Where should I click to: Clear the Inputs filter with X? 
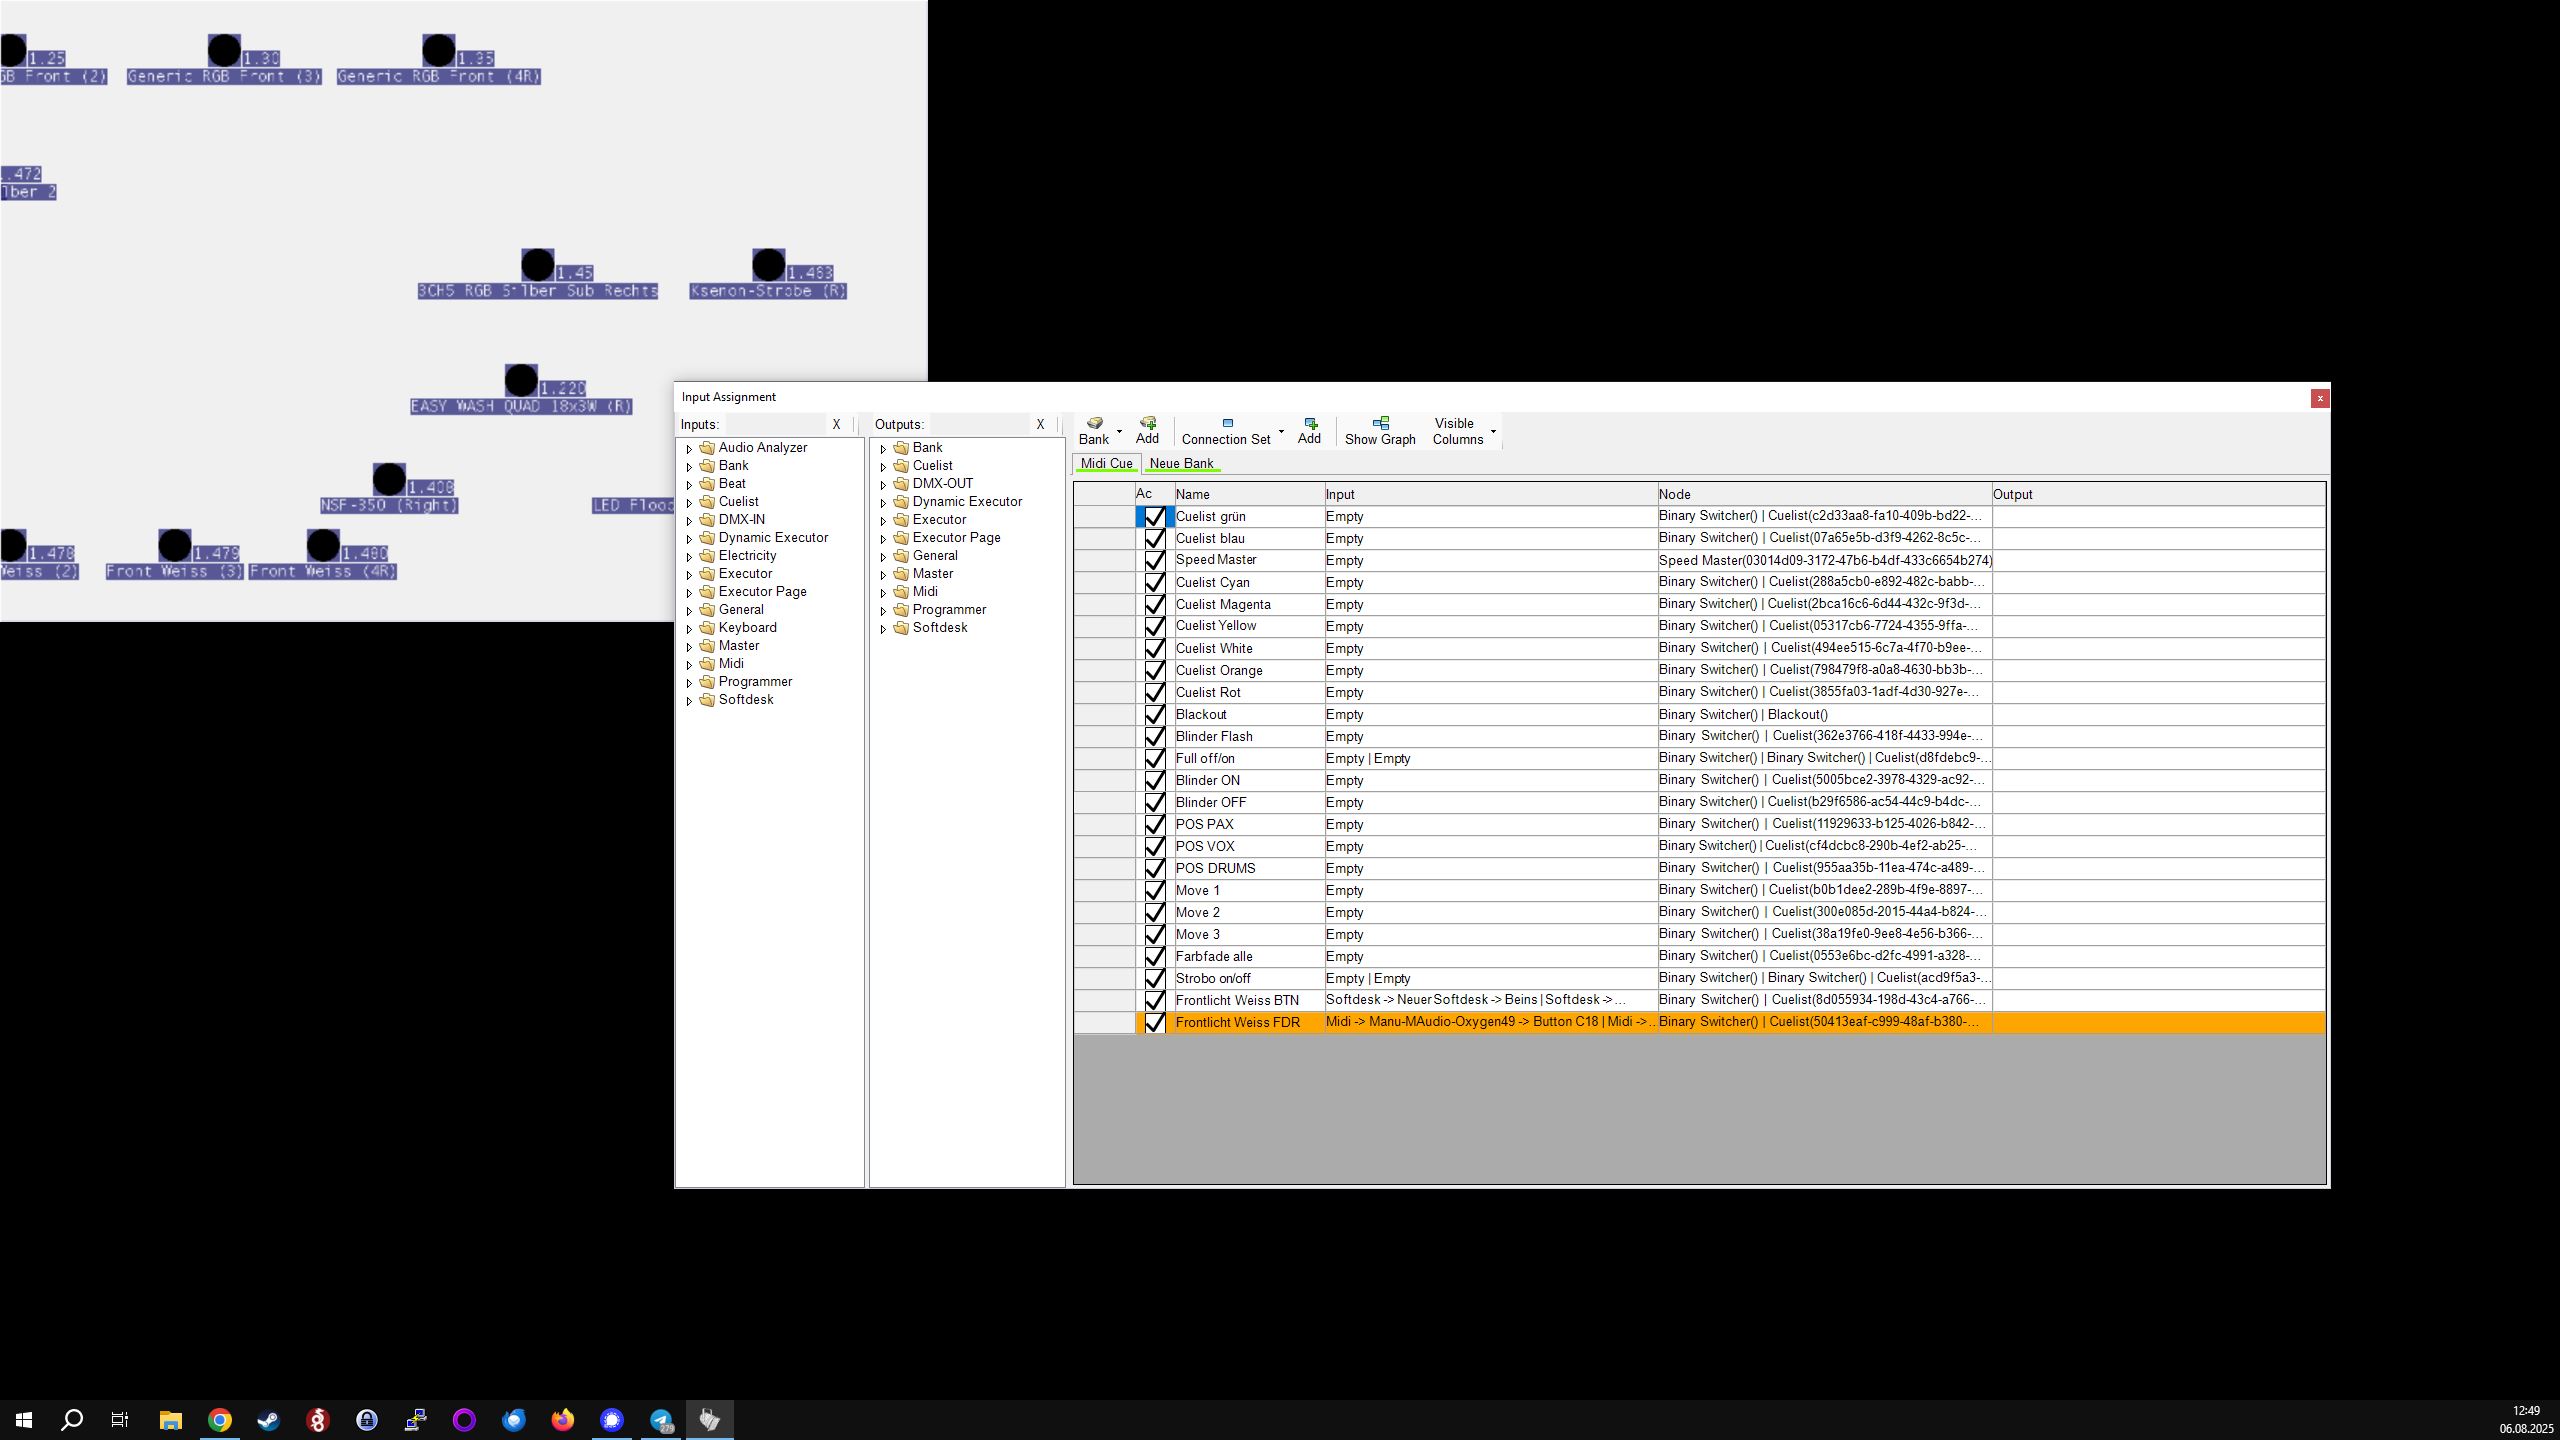point(836,425)
